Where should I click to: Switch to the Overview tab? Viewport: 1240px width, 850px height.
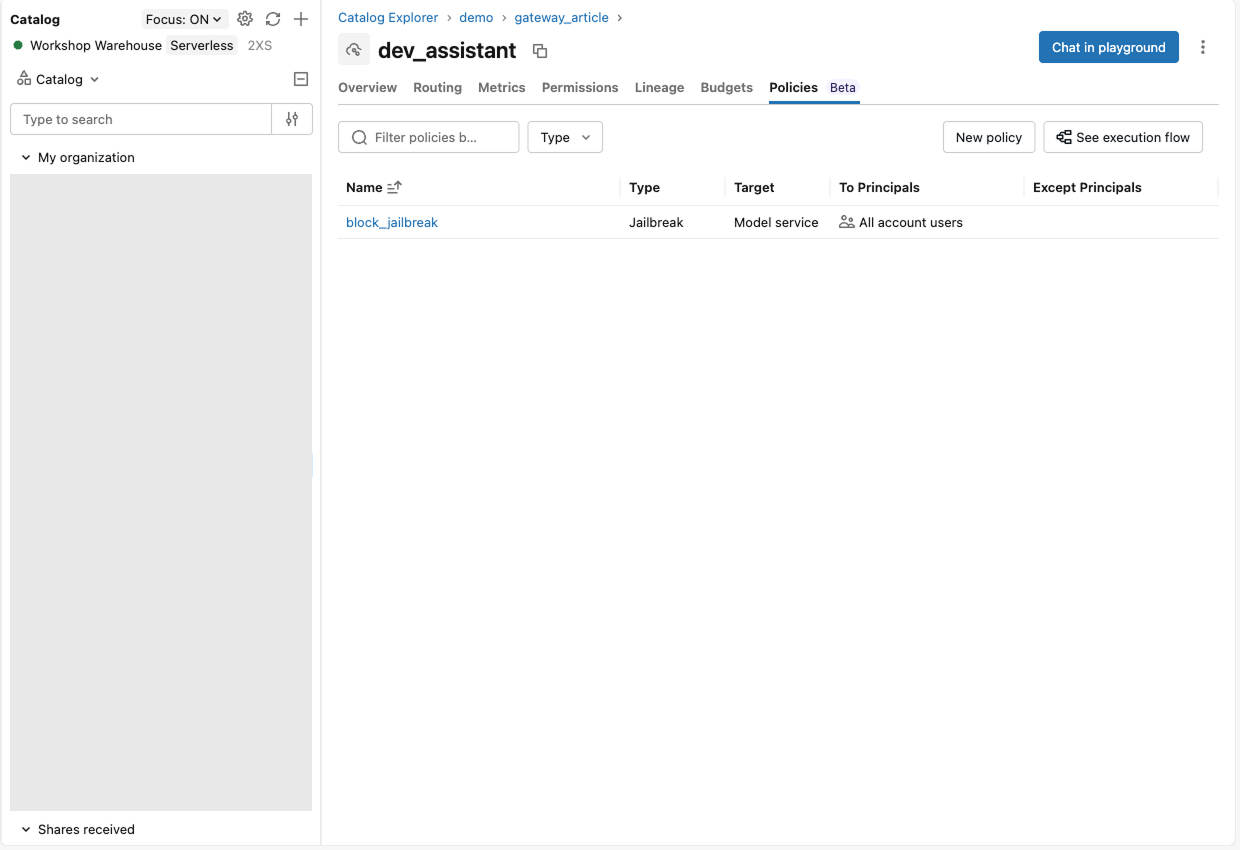(367, 87)
